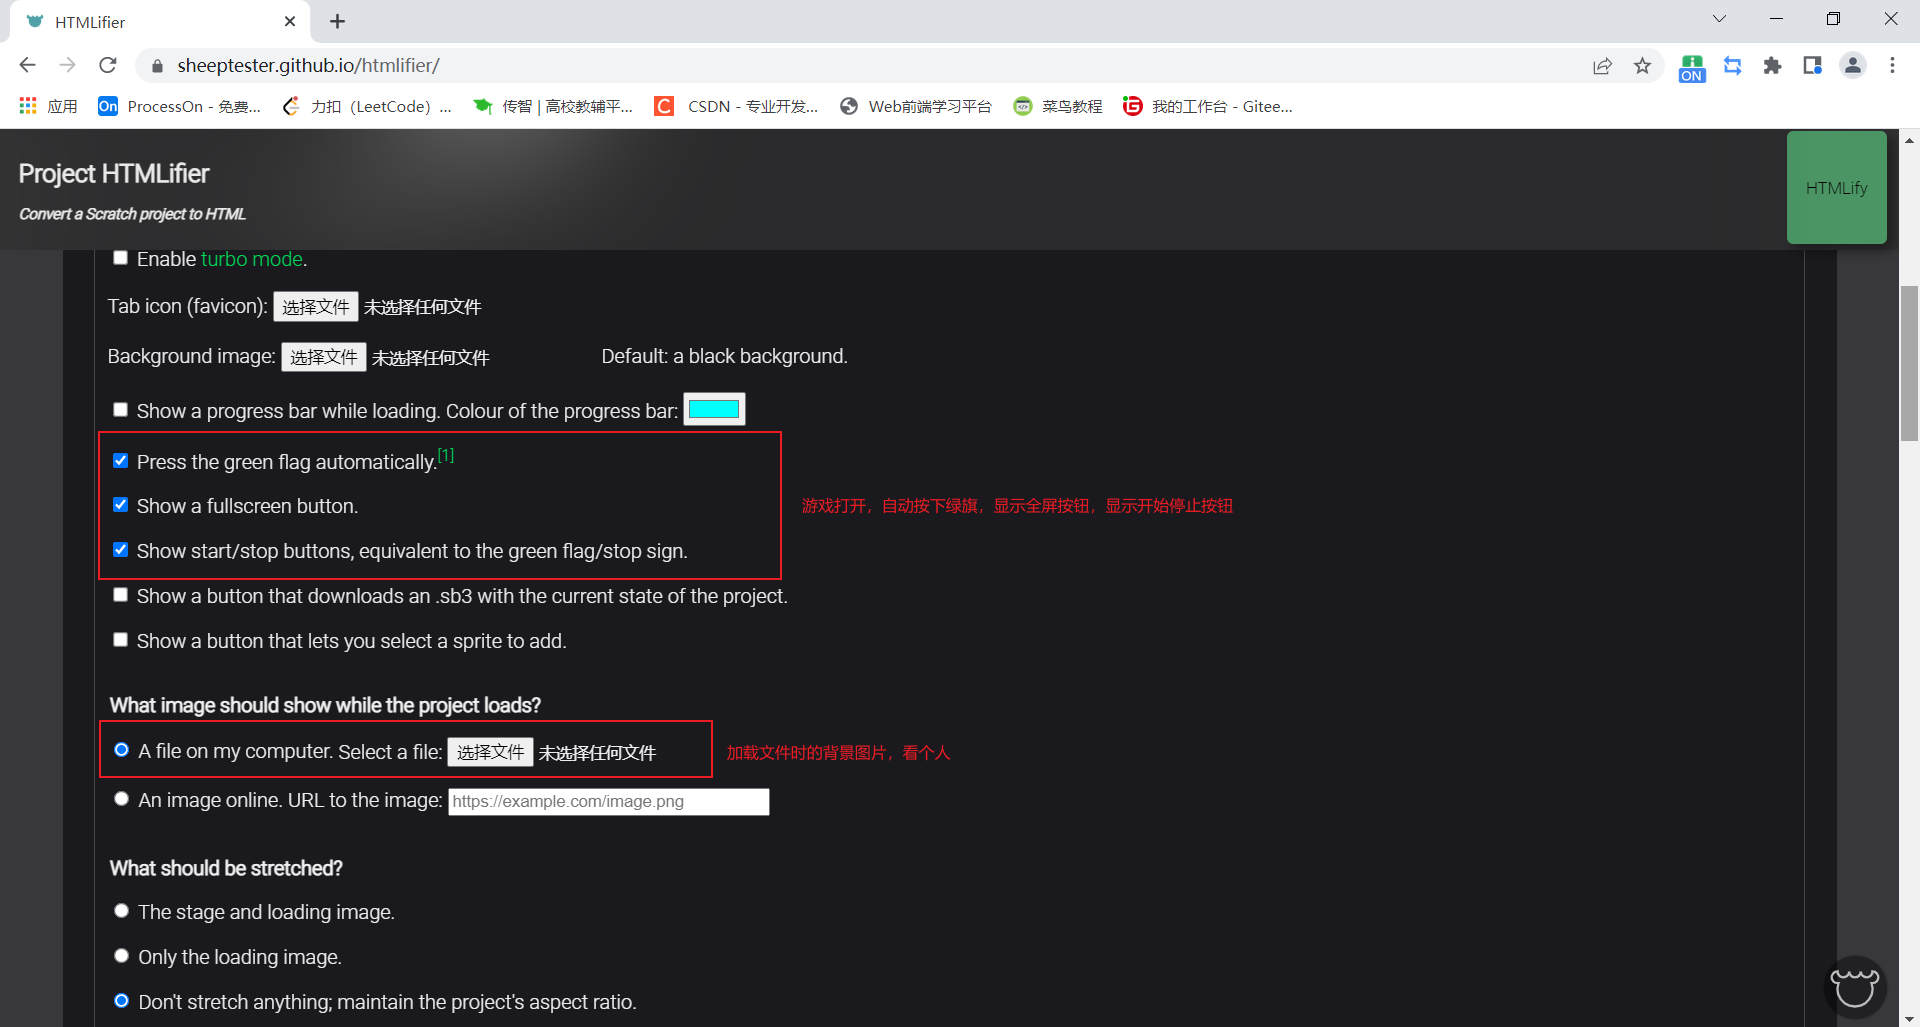Uncheck Show a fullscreen button option
Screen dimensions: 1920x1027
pos(120,505)
